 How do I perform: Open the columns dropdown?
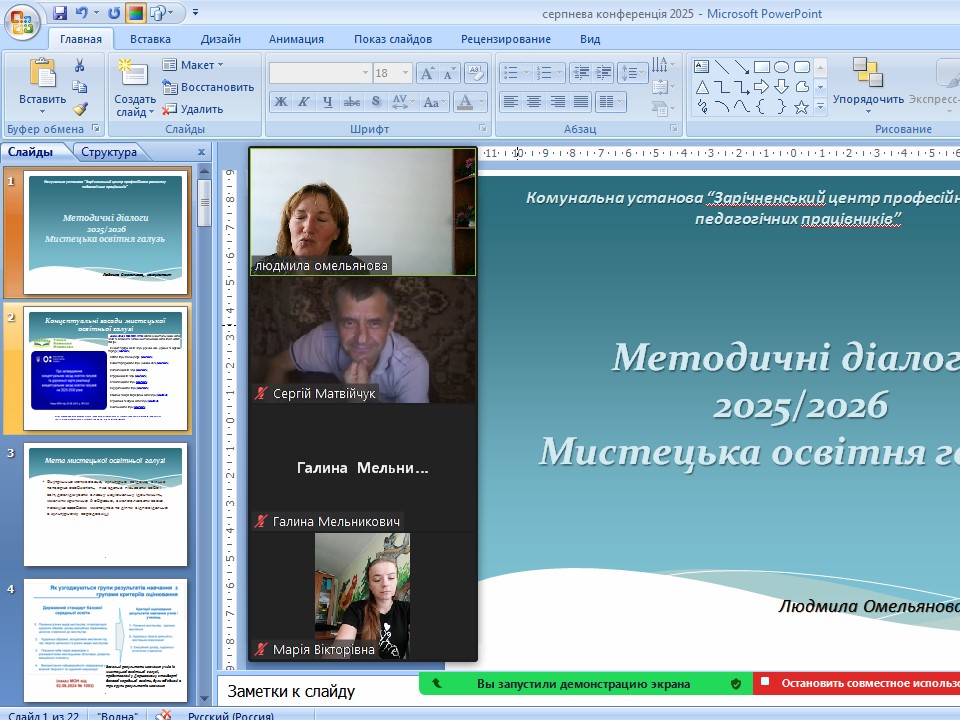610,102
